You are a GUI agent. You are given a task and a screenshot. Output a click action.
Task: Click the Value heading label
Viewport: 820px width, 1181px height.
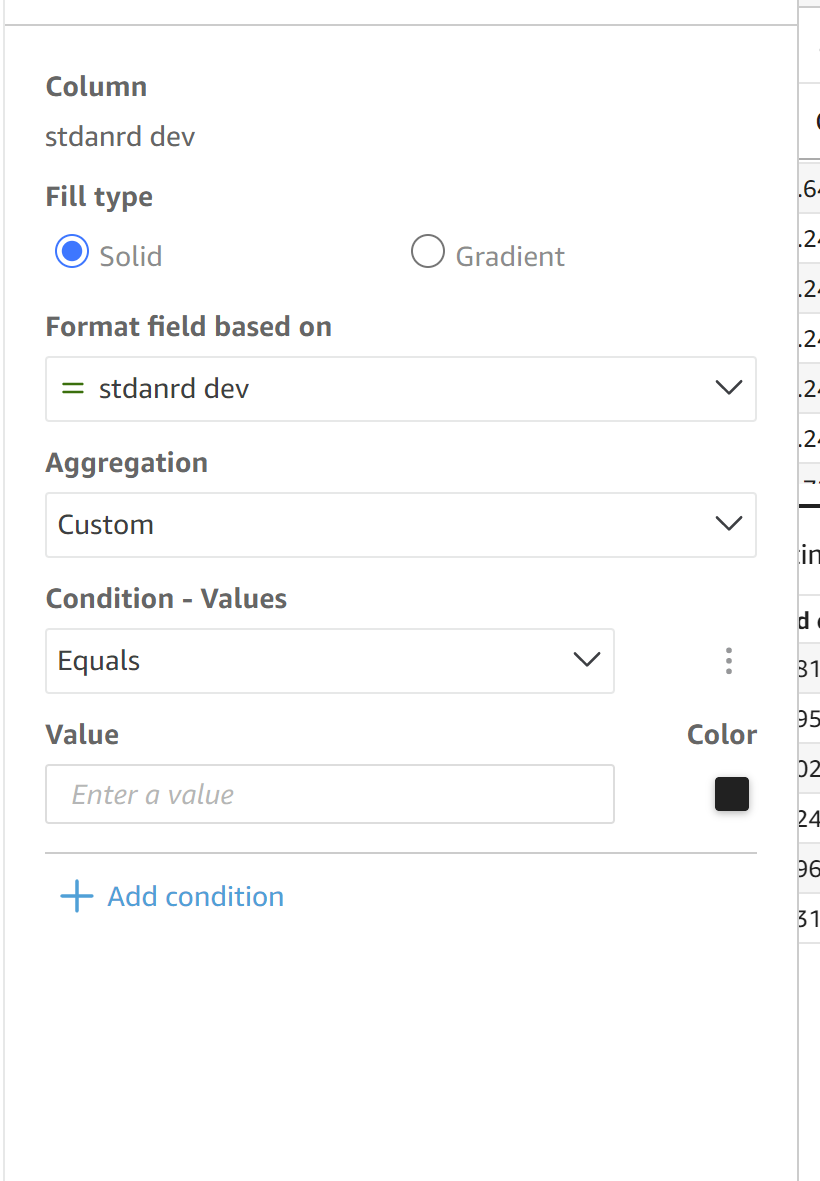tap(82, 734)
